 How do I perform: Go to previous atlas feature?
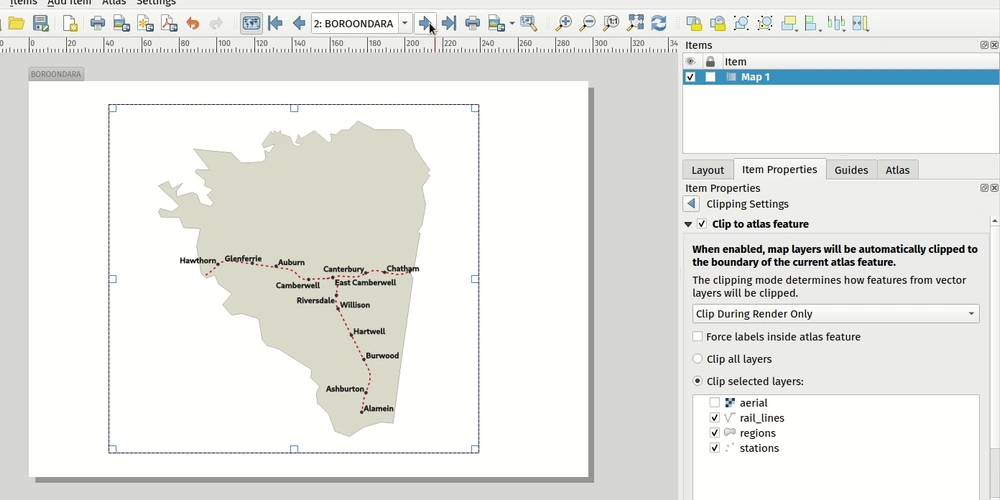coord(298,24)
